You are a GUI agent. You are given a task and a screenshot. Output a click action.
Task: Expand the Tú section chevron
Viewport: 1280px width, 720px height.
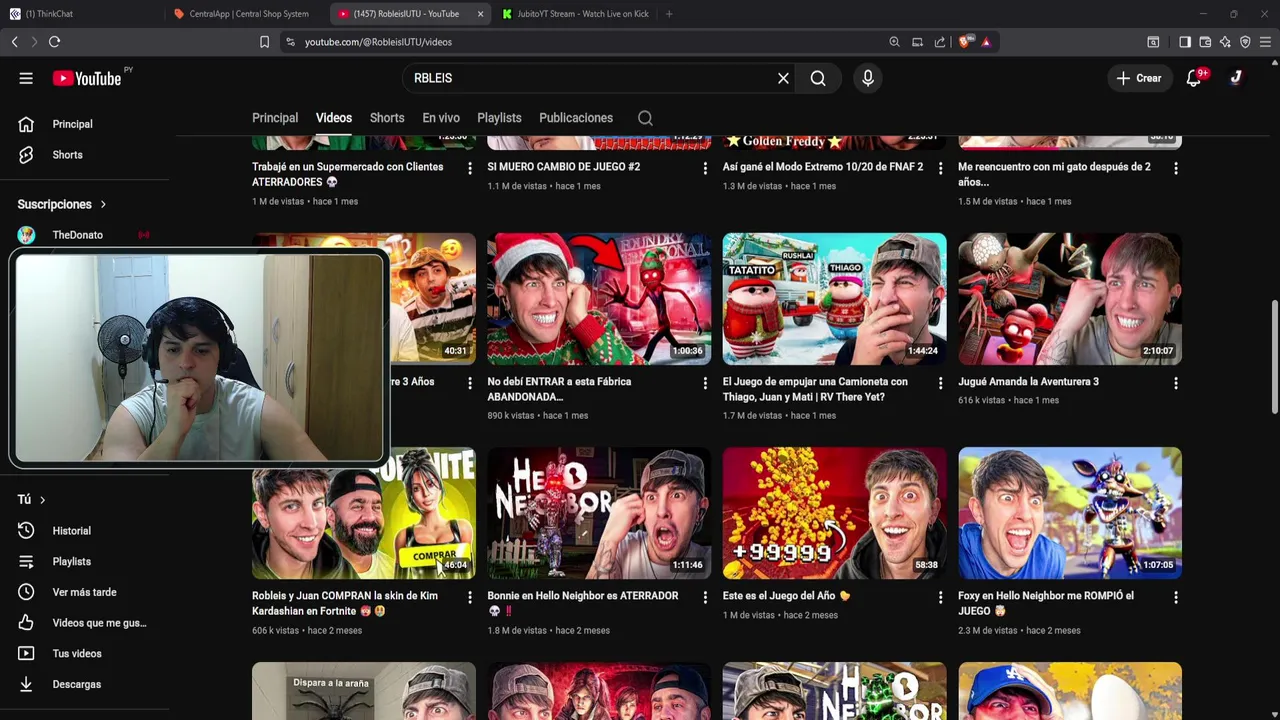pos(42,500)
